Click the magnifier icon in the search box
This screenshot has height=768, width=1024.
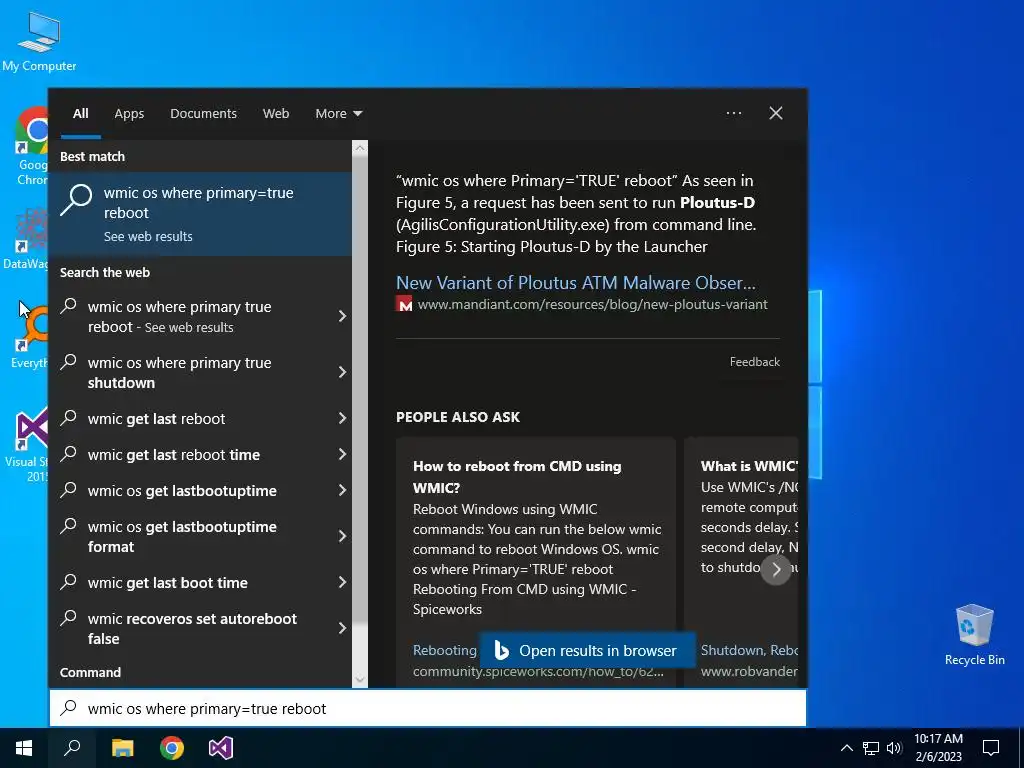pyautogui.click(x=69, y=708)
